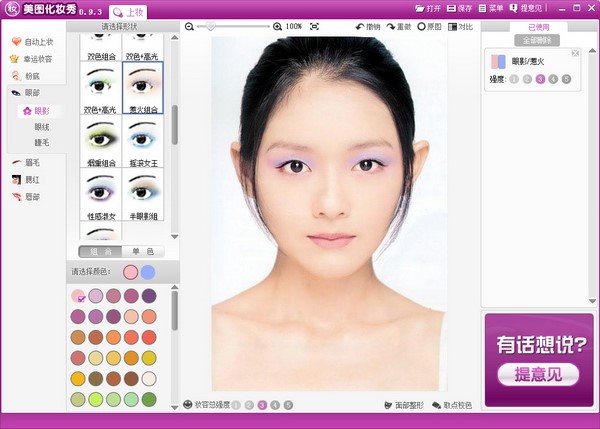Zoom in with the plus magnifier icon
This screenshot has height=429, width=600.
277,26
